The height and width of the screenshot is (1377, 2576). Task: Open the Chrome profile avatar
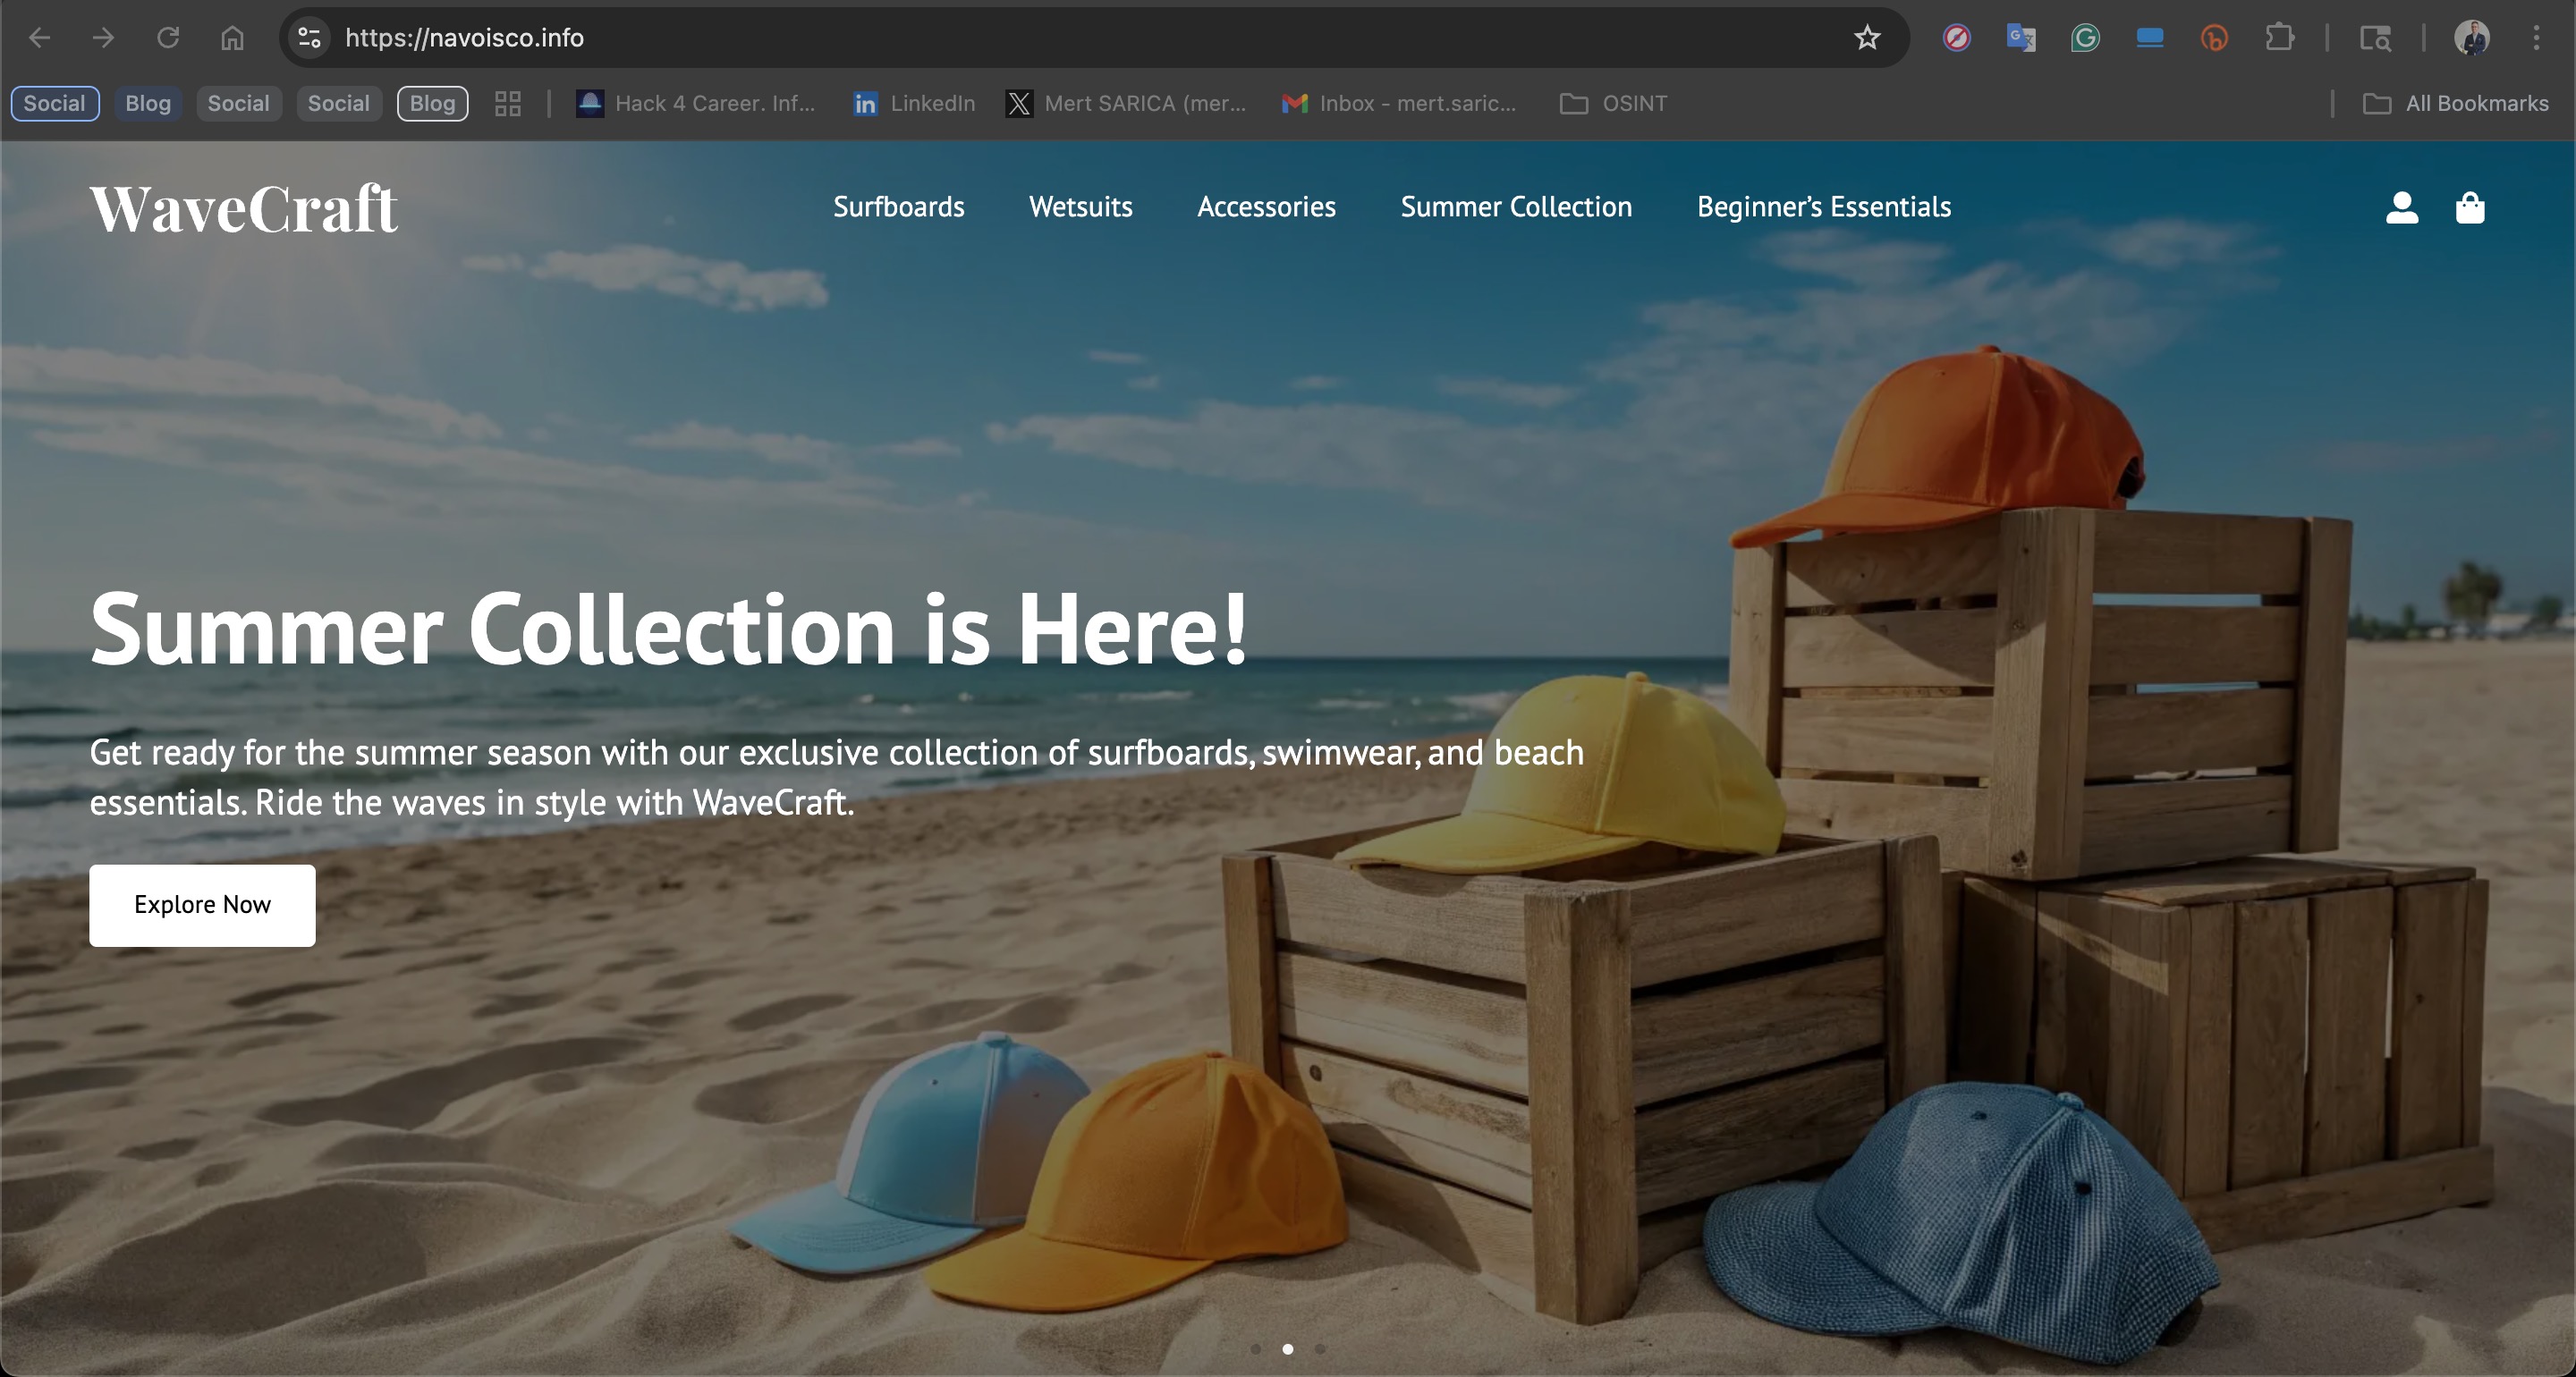coord(2471,38)
